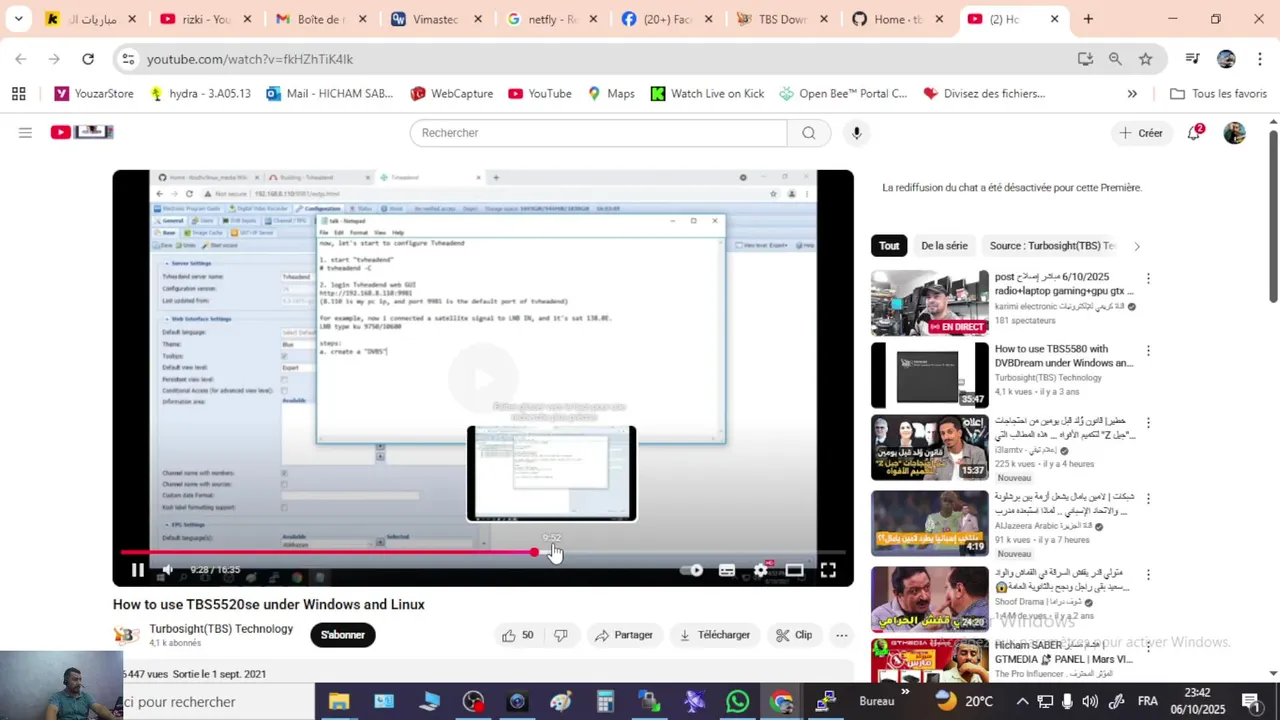This screenshot has height=720, width=1280.
Task: Go back in Chrome
Action: tap(21, 59)
